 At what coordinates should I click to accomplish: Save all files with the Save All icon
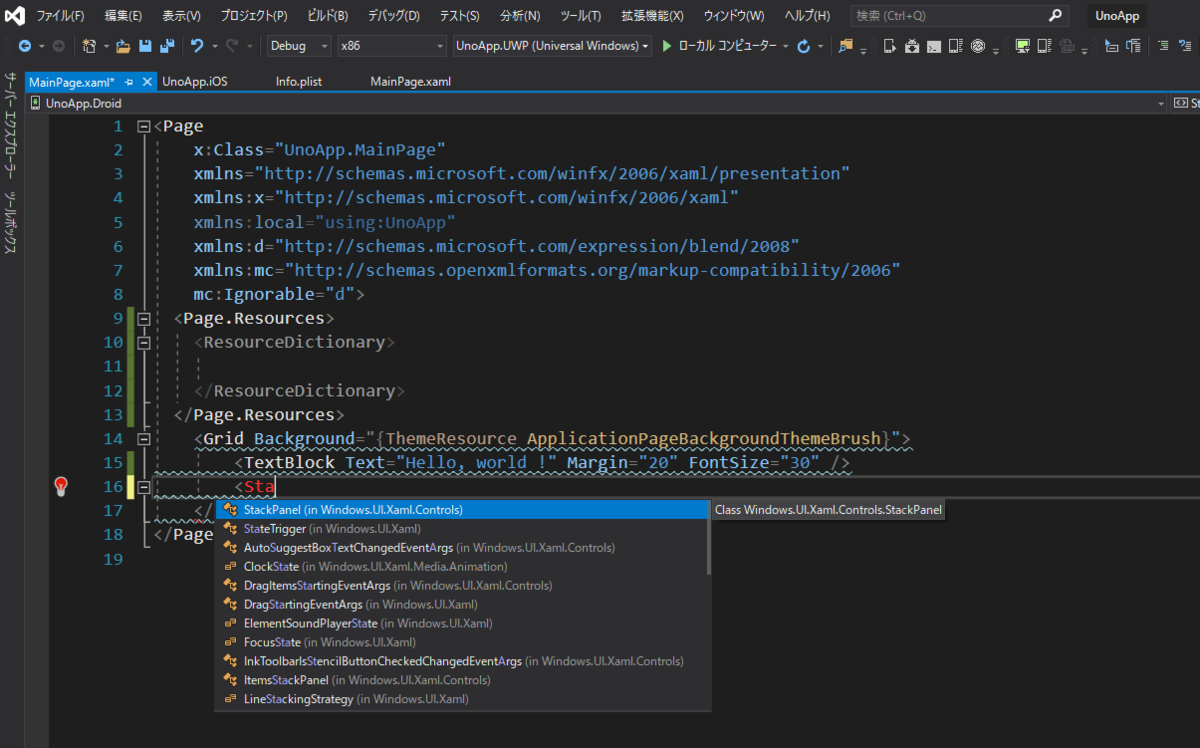pyautogui.click(x=167, y=46)
